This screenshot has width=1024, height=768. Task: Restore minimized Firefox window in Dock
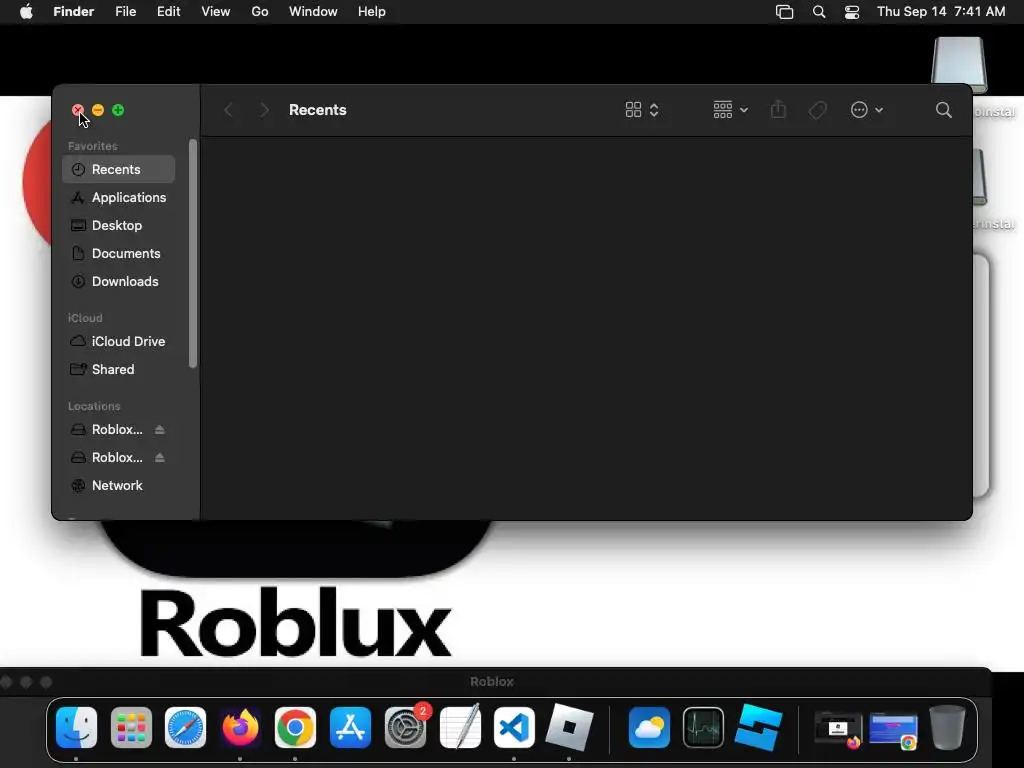pyautogui.click(x=839, y=729)
